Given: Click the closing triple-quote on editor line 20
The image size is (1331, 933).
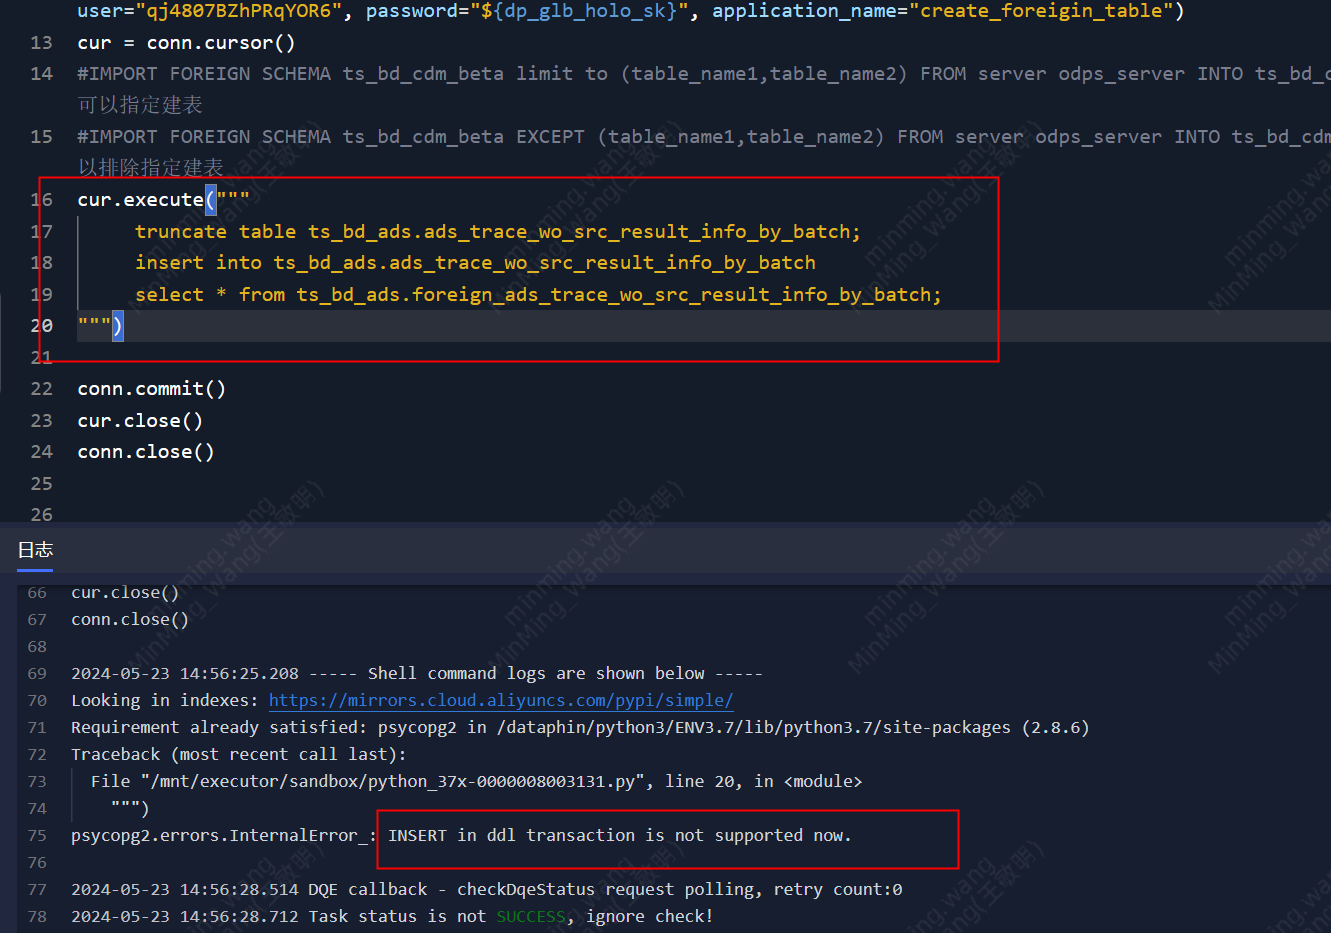Looking at the screenshot, I should coord(95,326).
